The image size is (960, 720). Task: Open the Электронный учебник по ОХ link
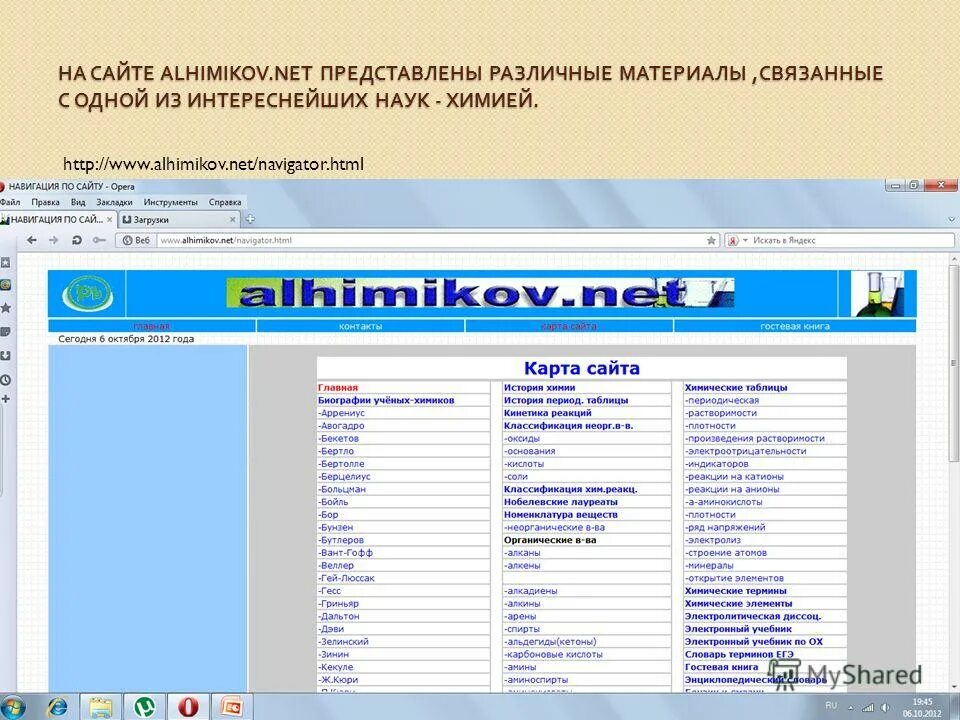754,642
